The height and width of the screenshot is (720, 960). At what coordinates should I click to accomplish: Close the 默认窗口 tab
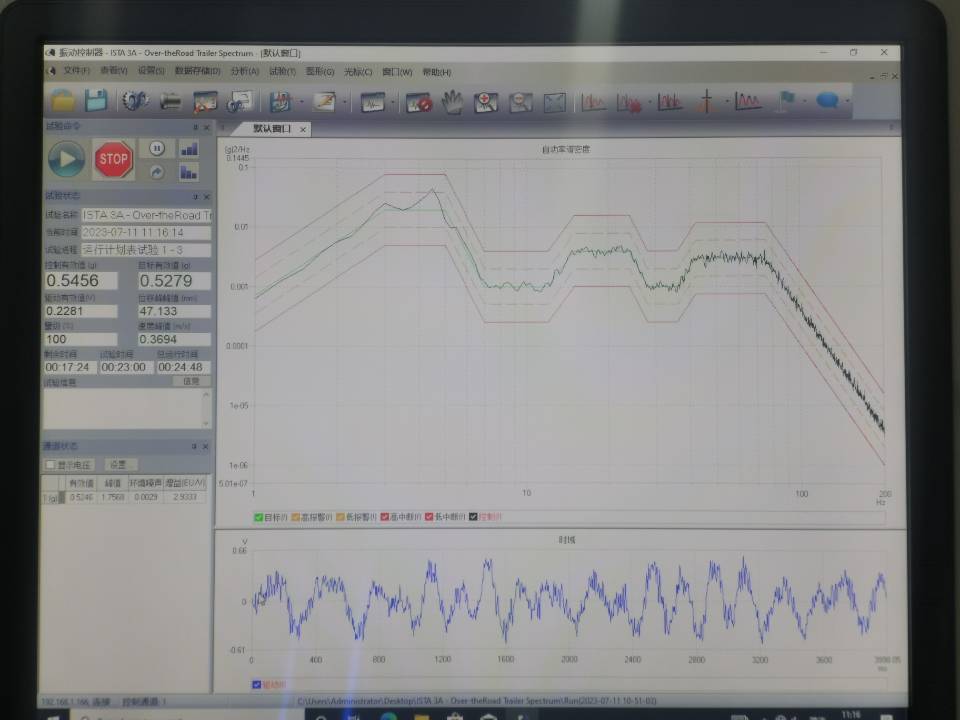click(302, 130)
